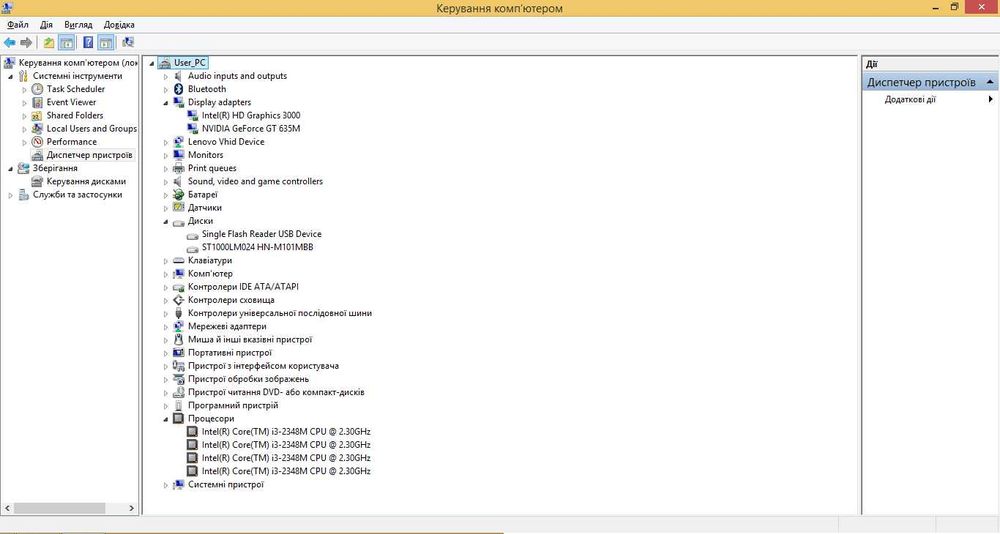Select Керування комп'ютером root node

pos(78,63)
